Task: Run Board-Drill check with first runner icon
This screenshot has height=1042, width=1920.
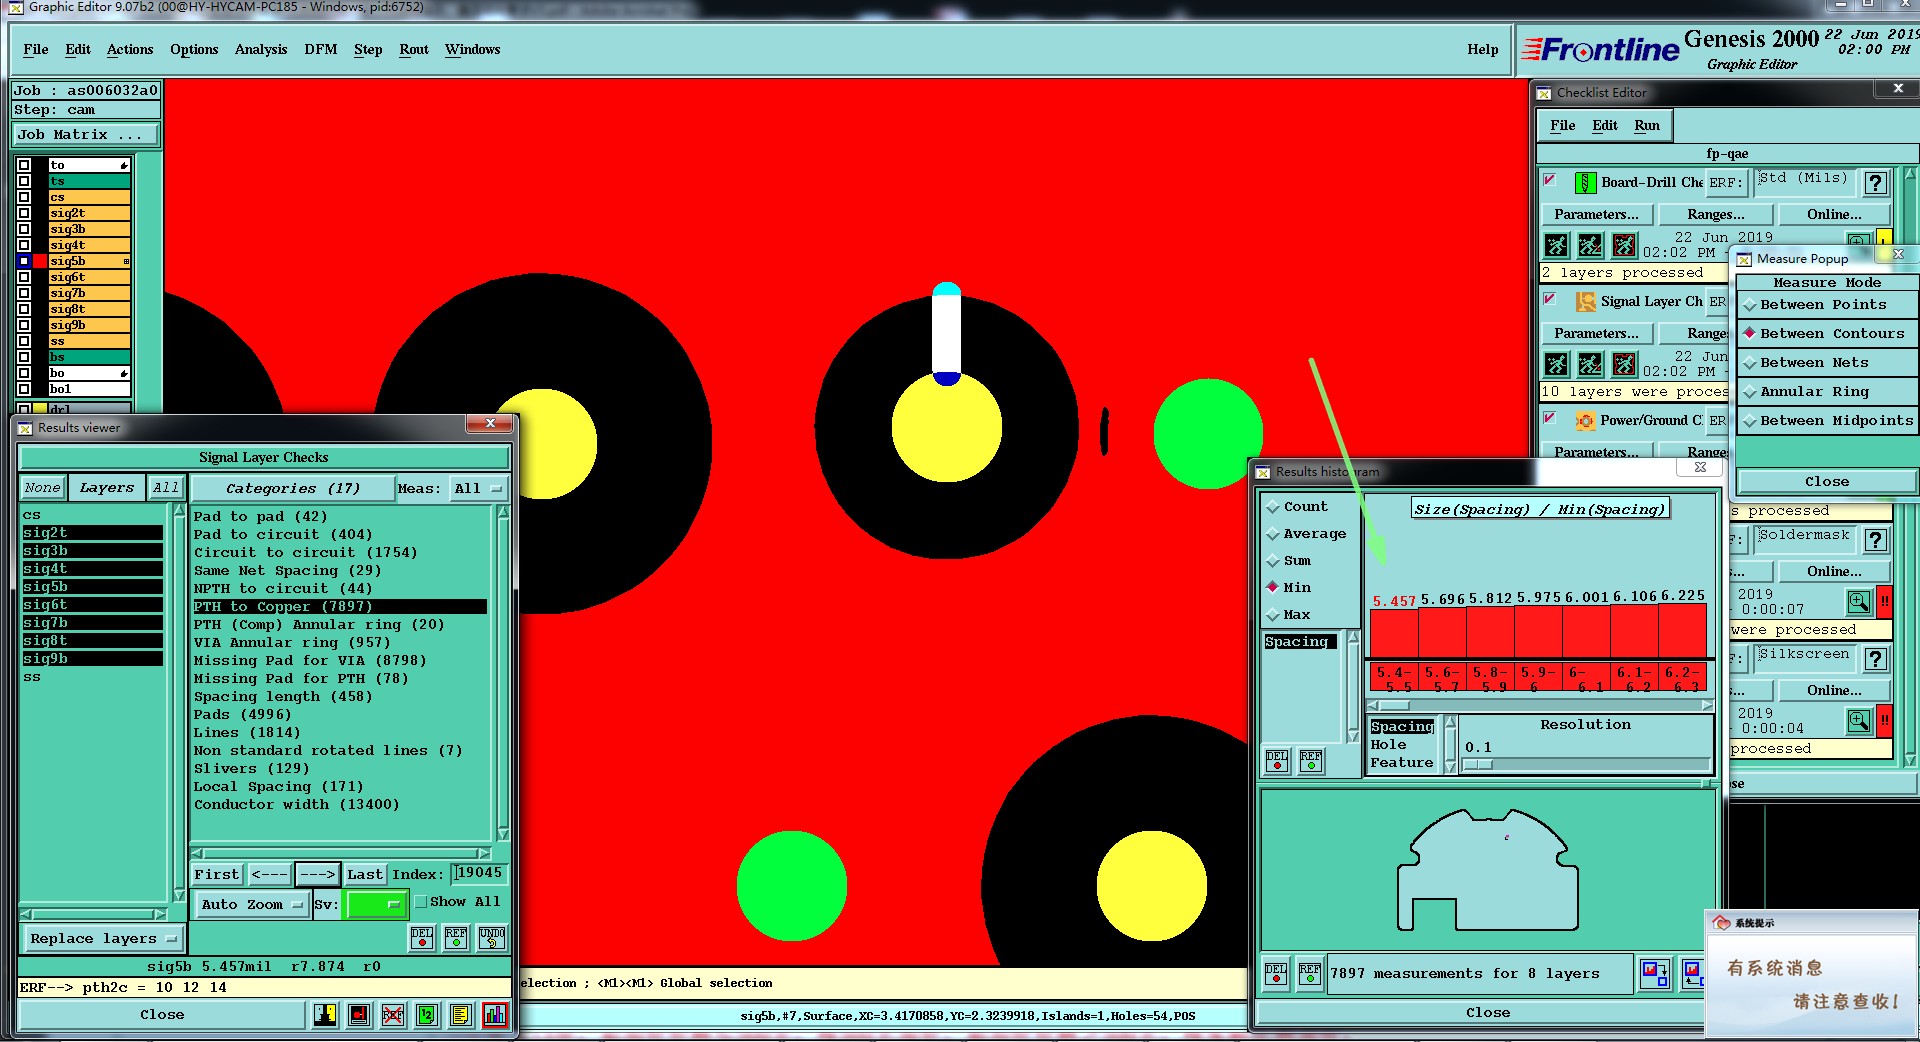Action: (1557, 245)
